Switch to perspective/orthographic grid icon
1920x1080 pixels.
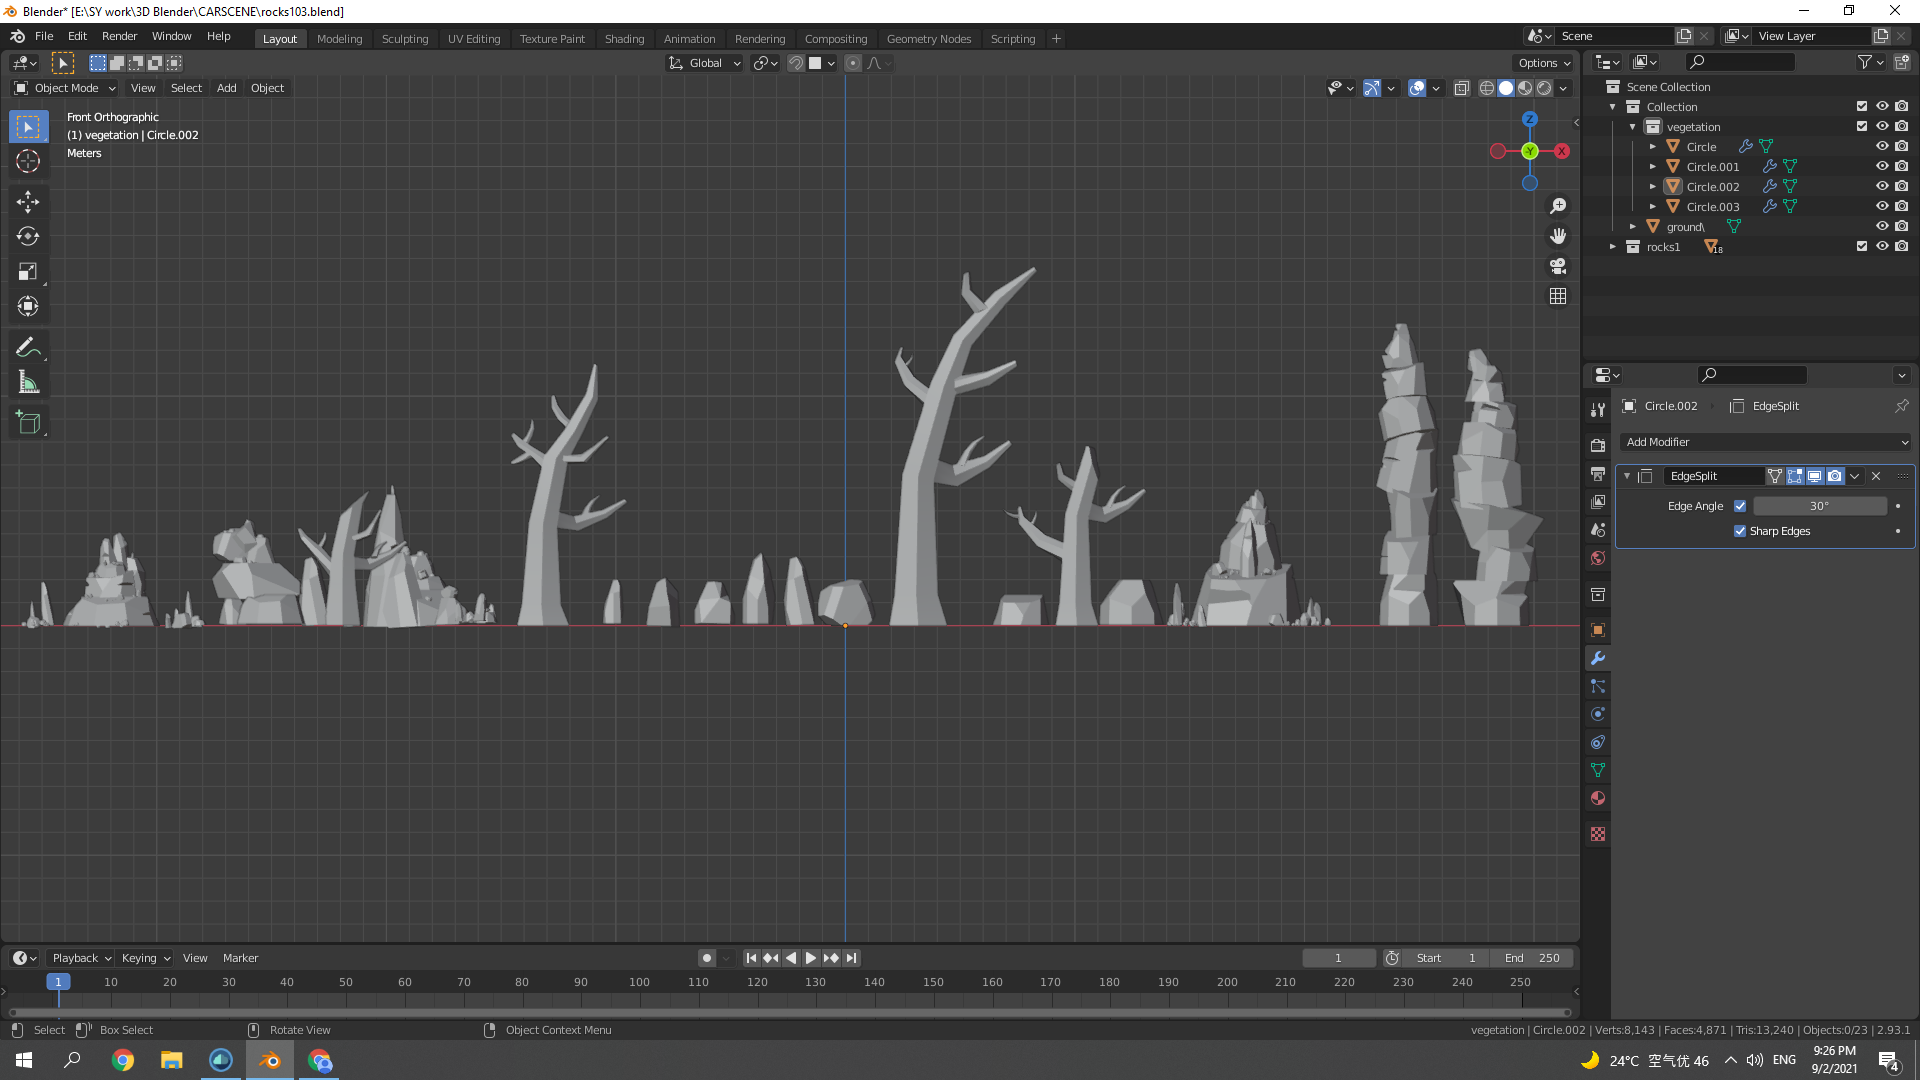coord(1558,296)
